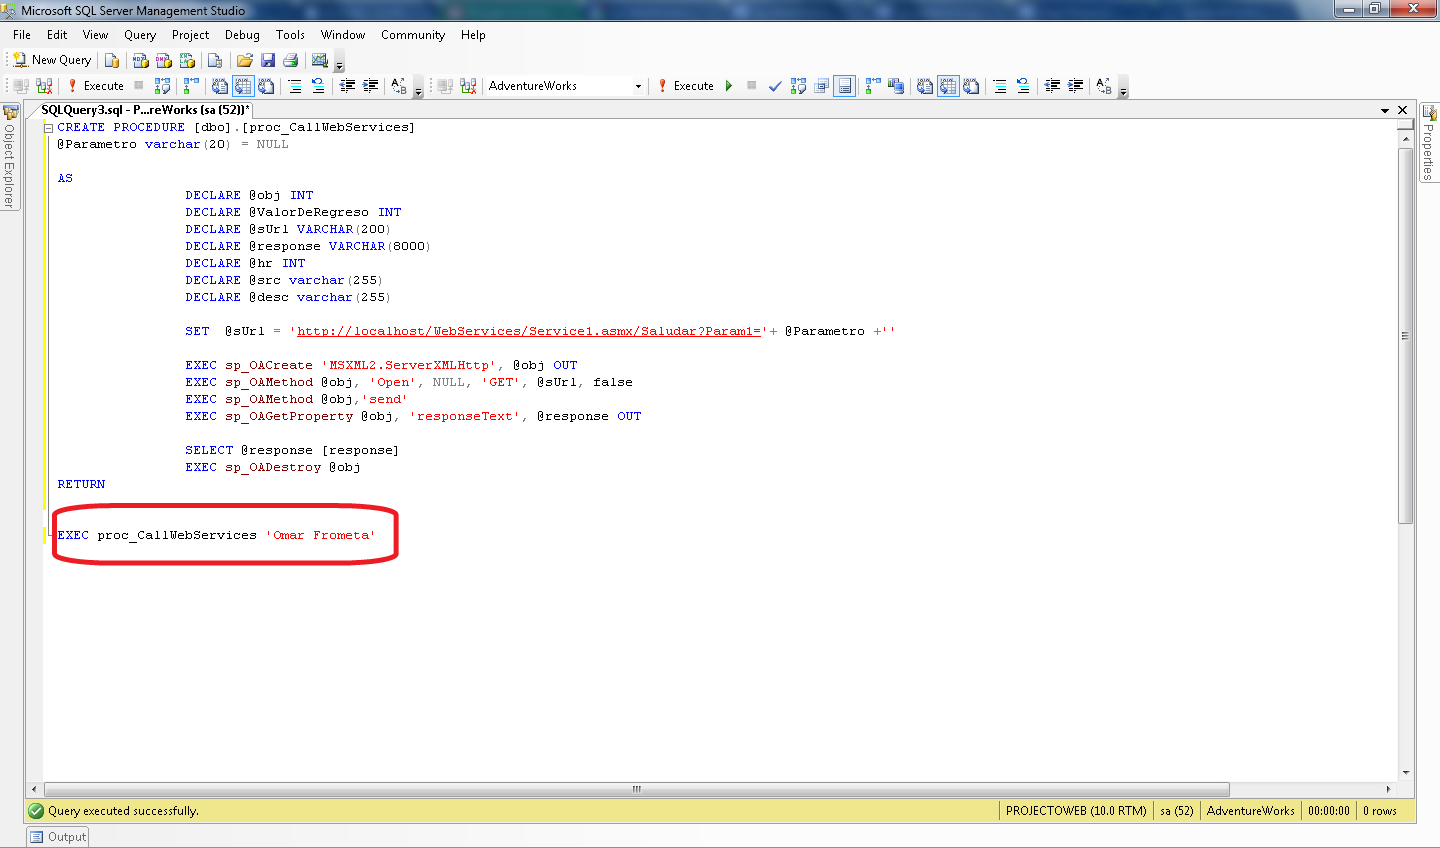
Task: Expand the Object Explorer side tab
Action: click(10, 156)
